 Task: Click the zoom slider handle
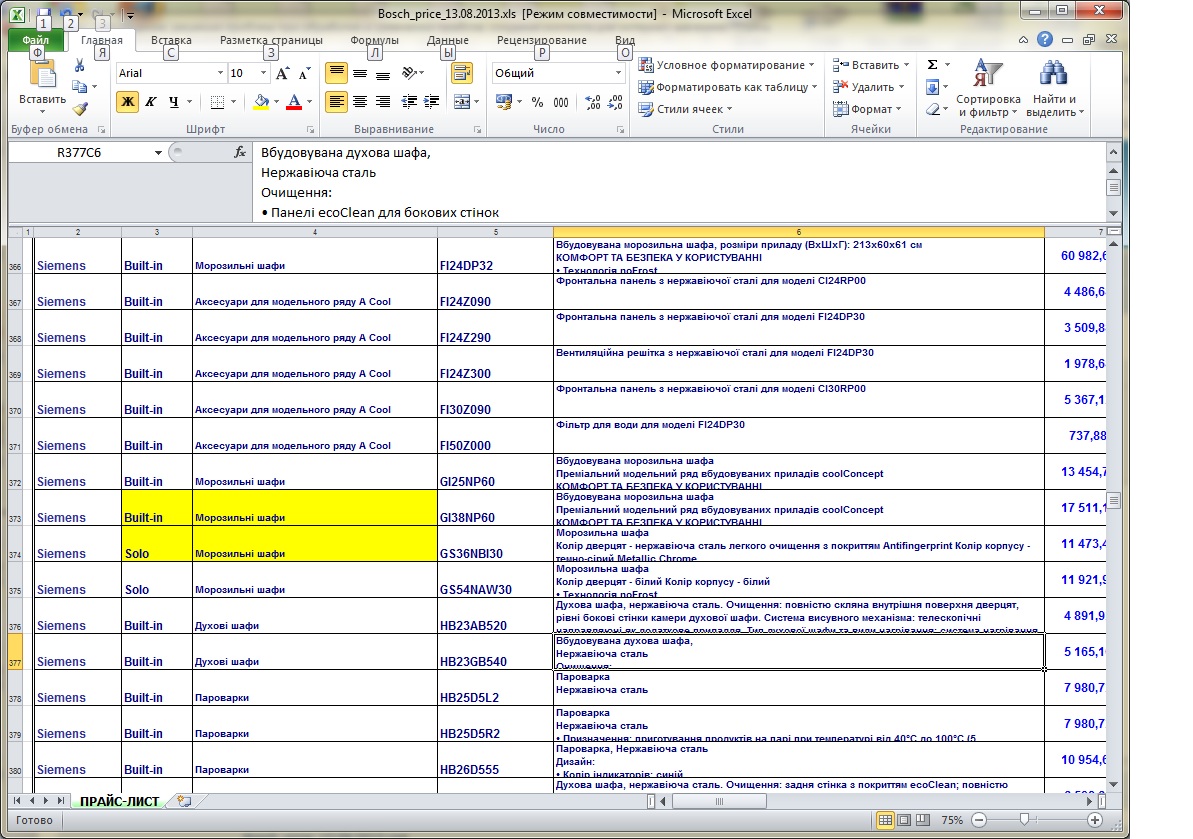[x=1025, y=820]
